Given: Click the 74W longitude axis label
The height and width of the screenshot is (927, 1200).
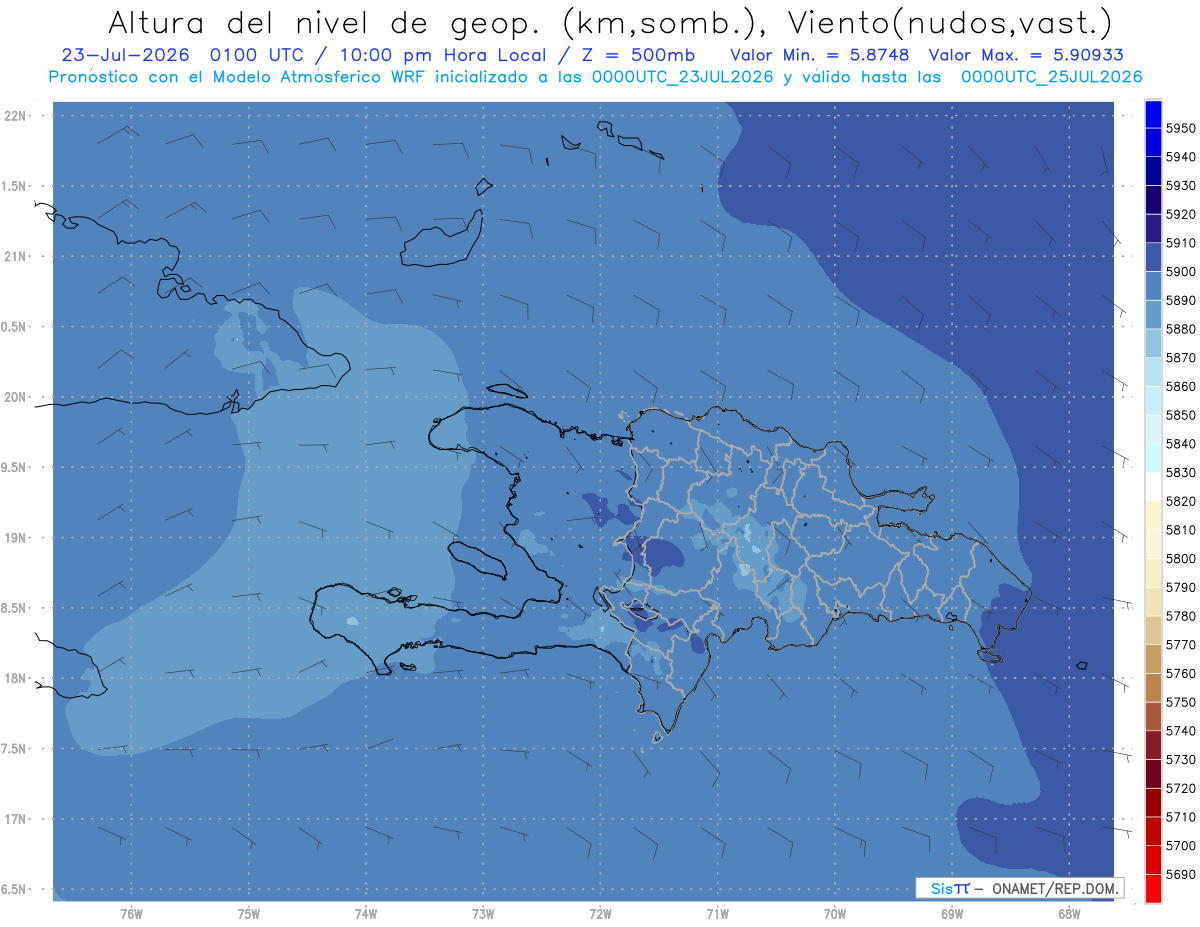Looking at the screenshot, I should click(366, 913).
